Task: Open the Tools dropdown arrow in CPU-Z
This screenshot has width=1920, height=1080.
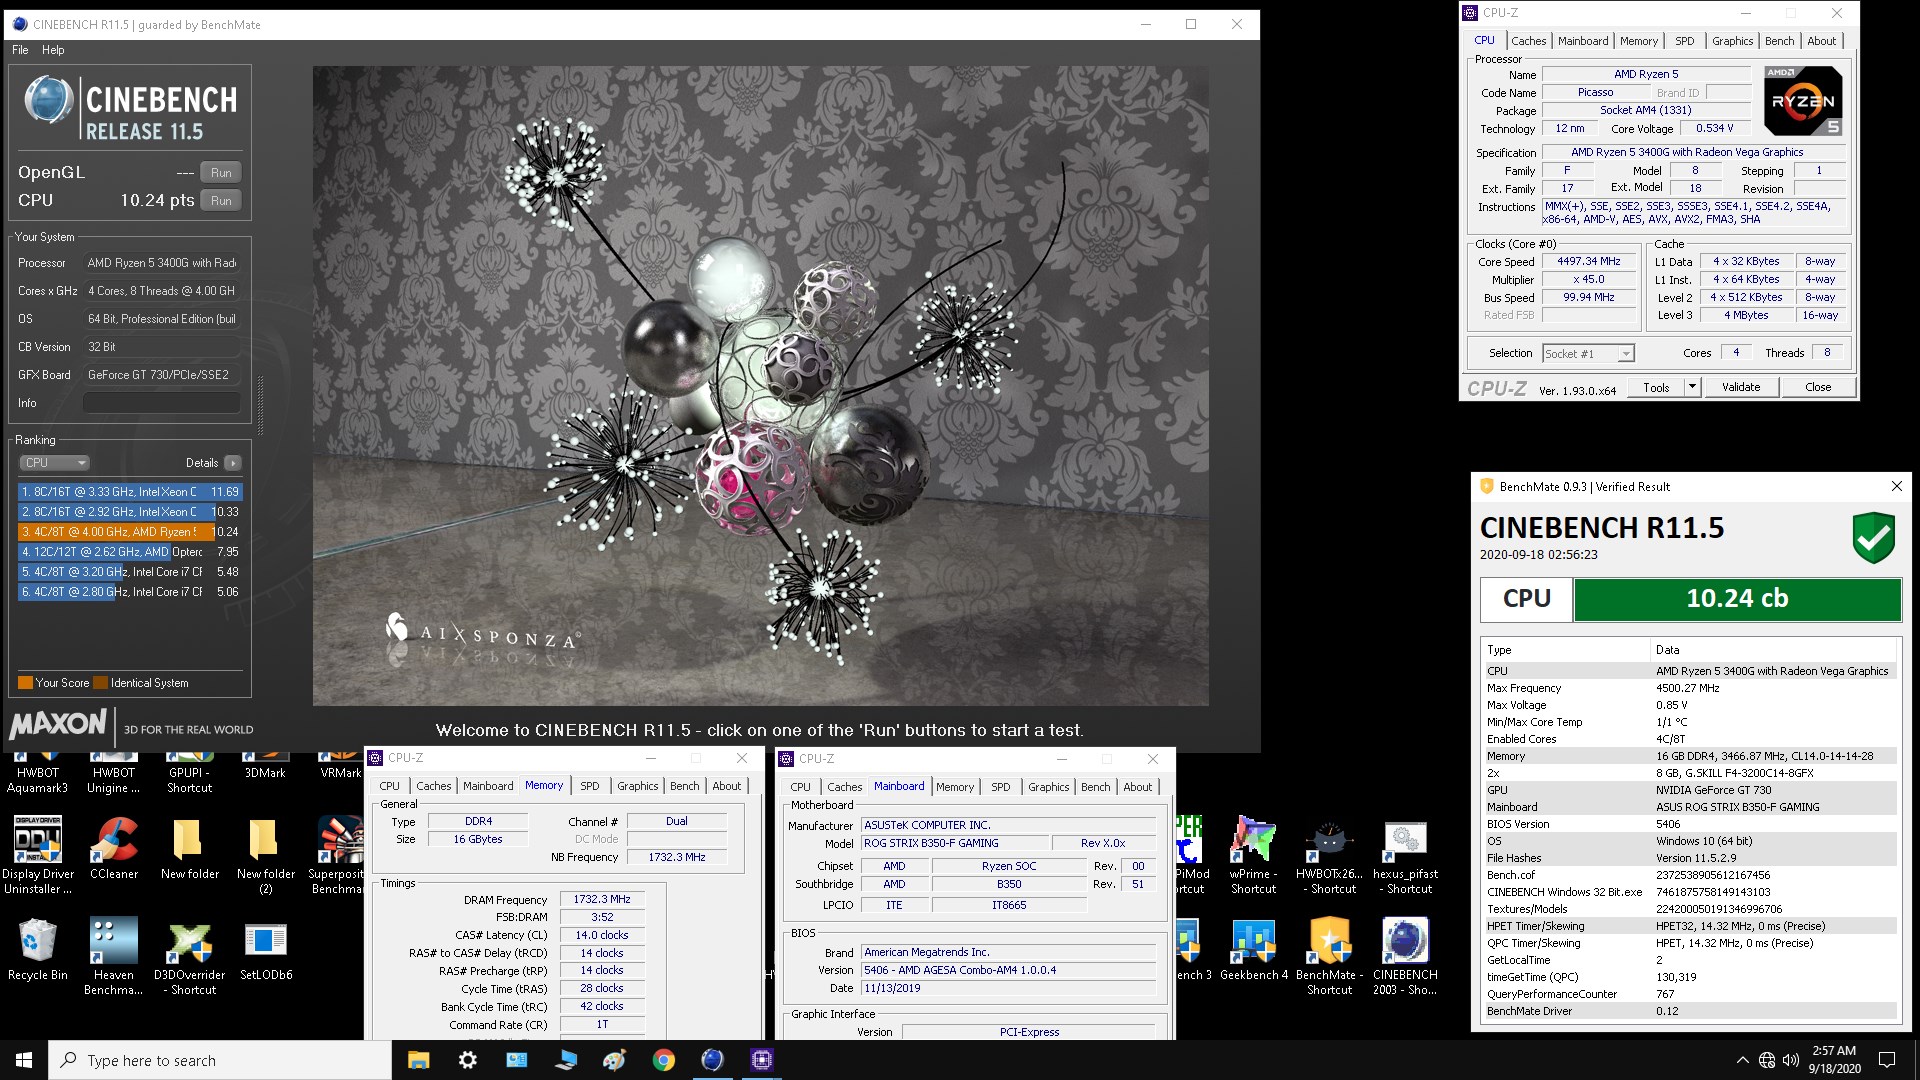Action: pos(1692,387)
